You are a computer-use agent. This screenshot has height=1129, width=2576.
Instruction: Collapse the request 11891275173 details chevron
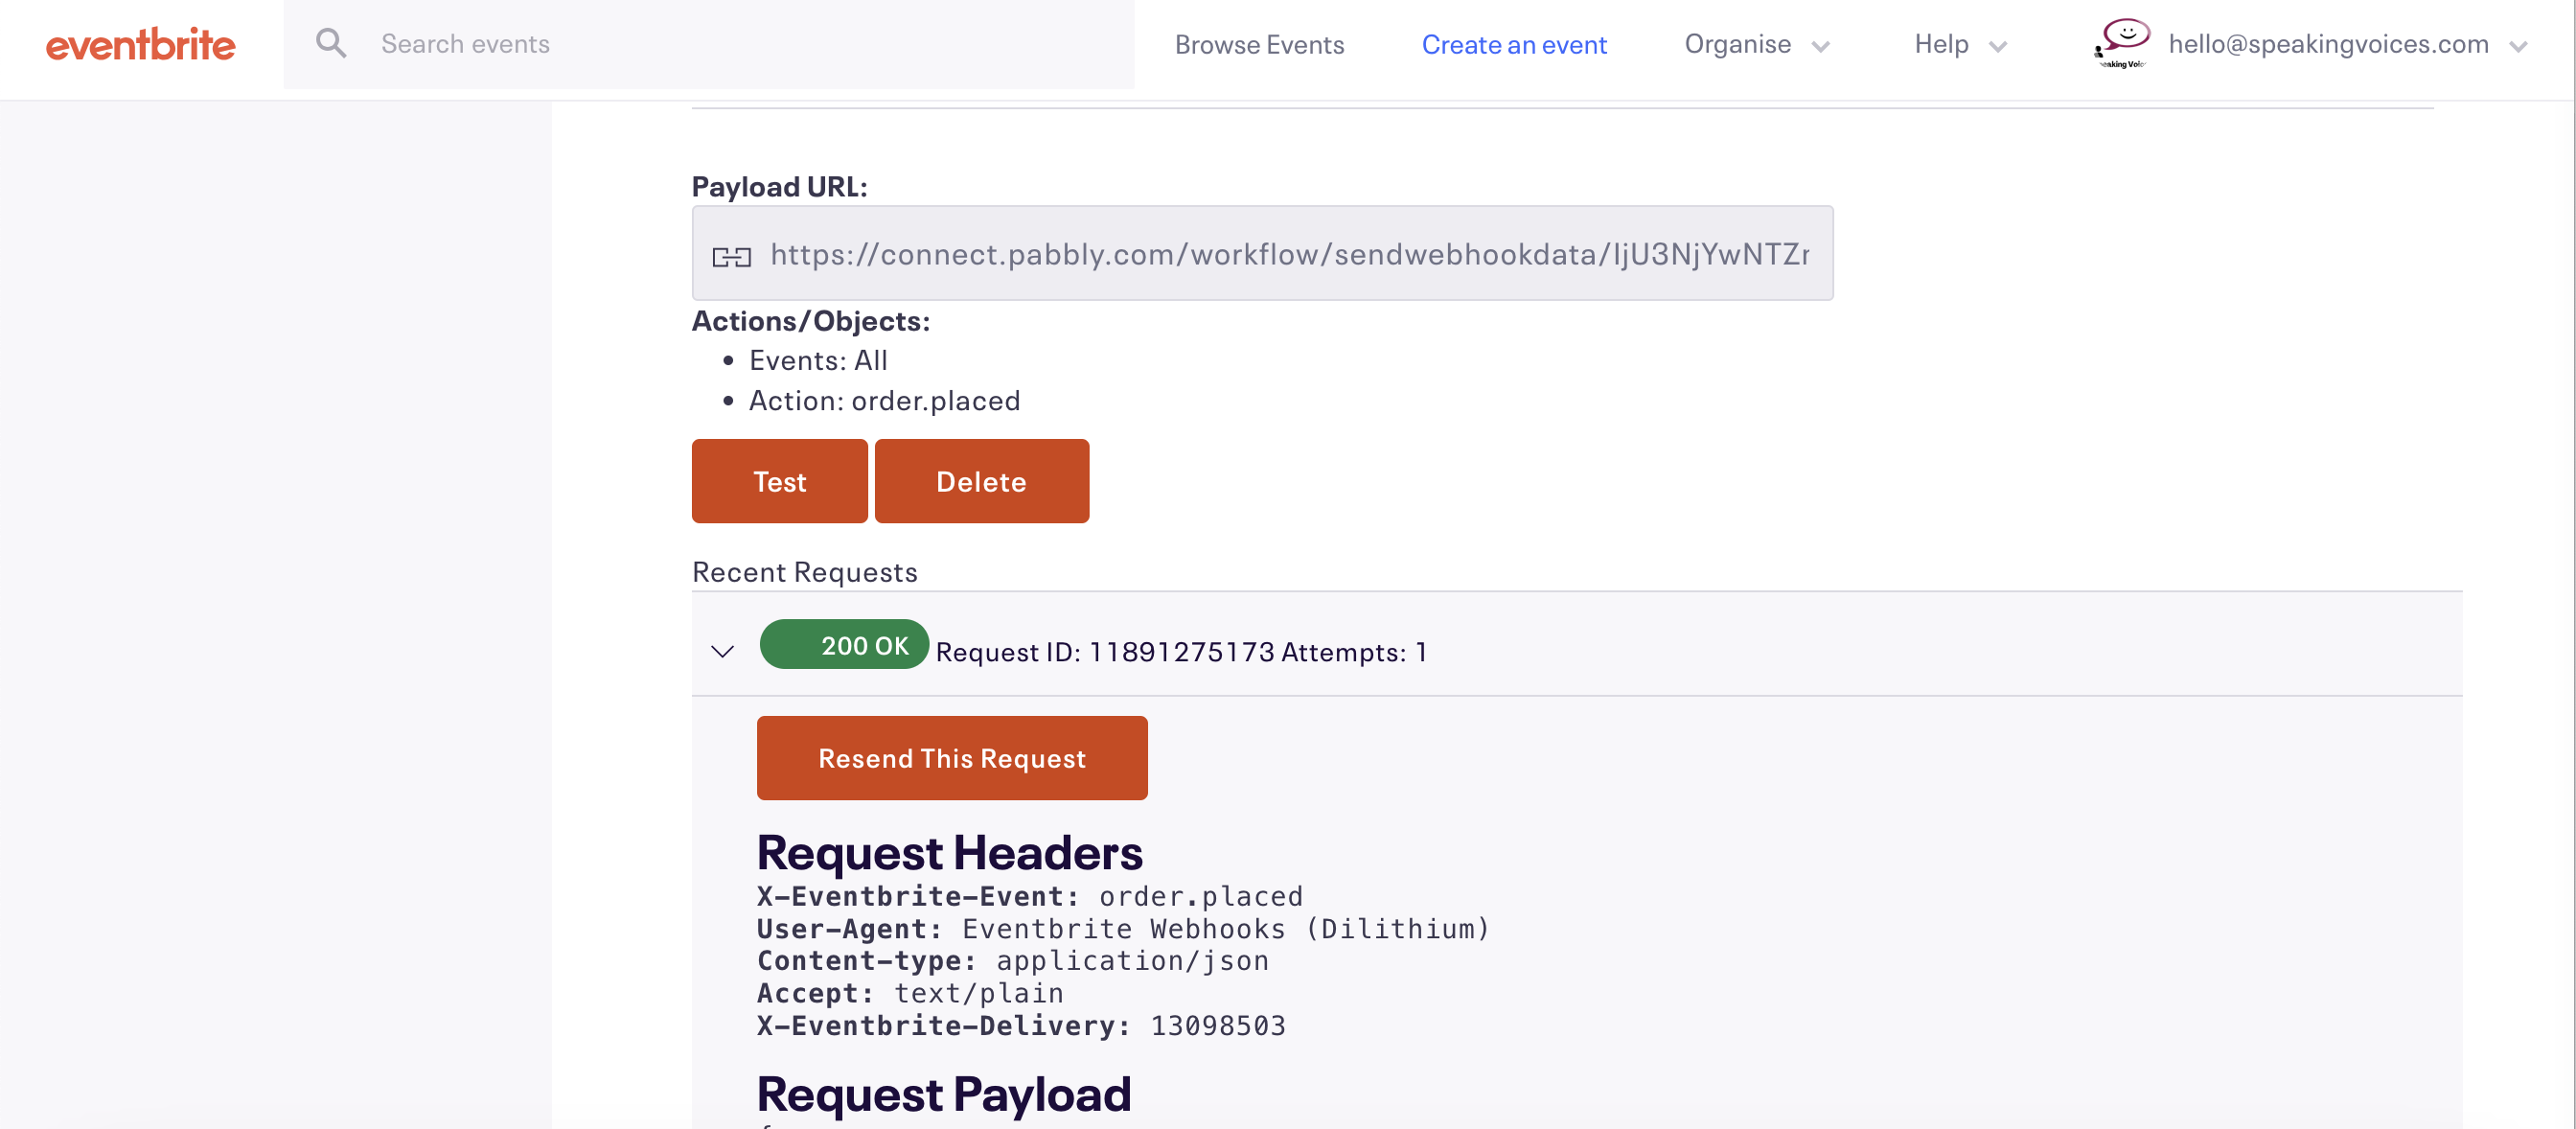tap(723, 651)
